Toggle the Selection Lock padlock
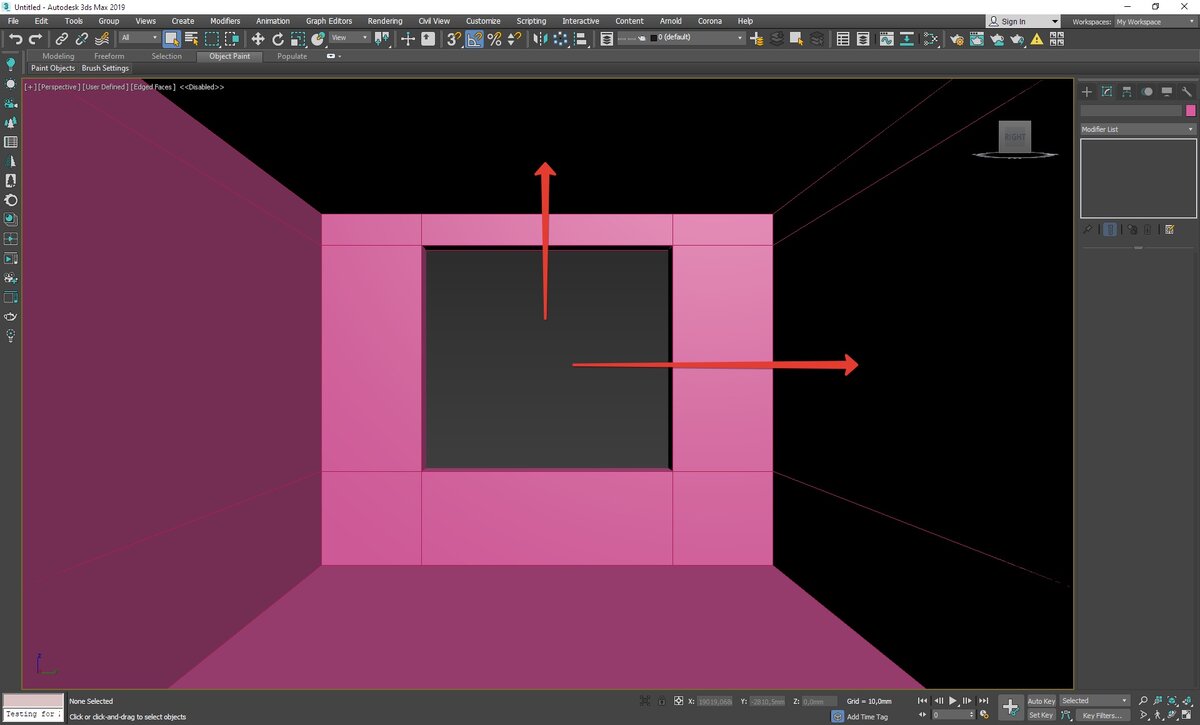1200x725 pixels. tap(661, 700)
